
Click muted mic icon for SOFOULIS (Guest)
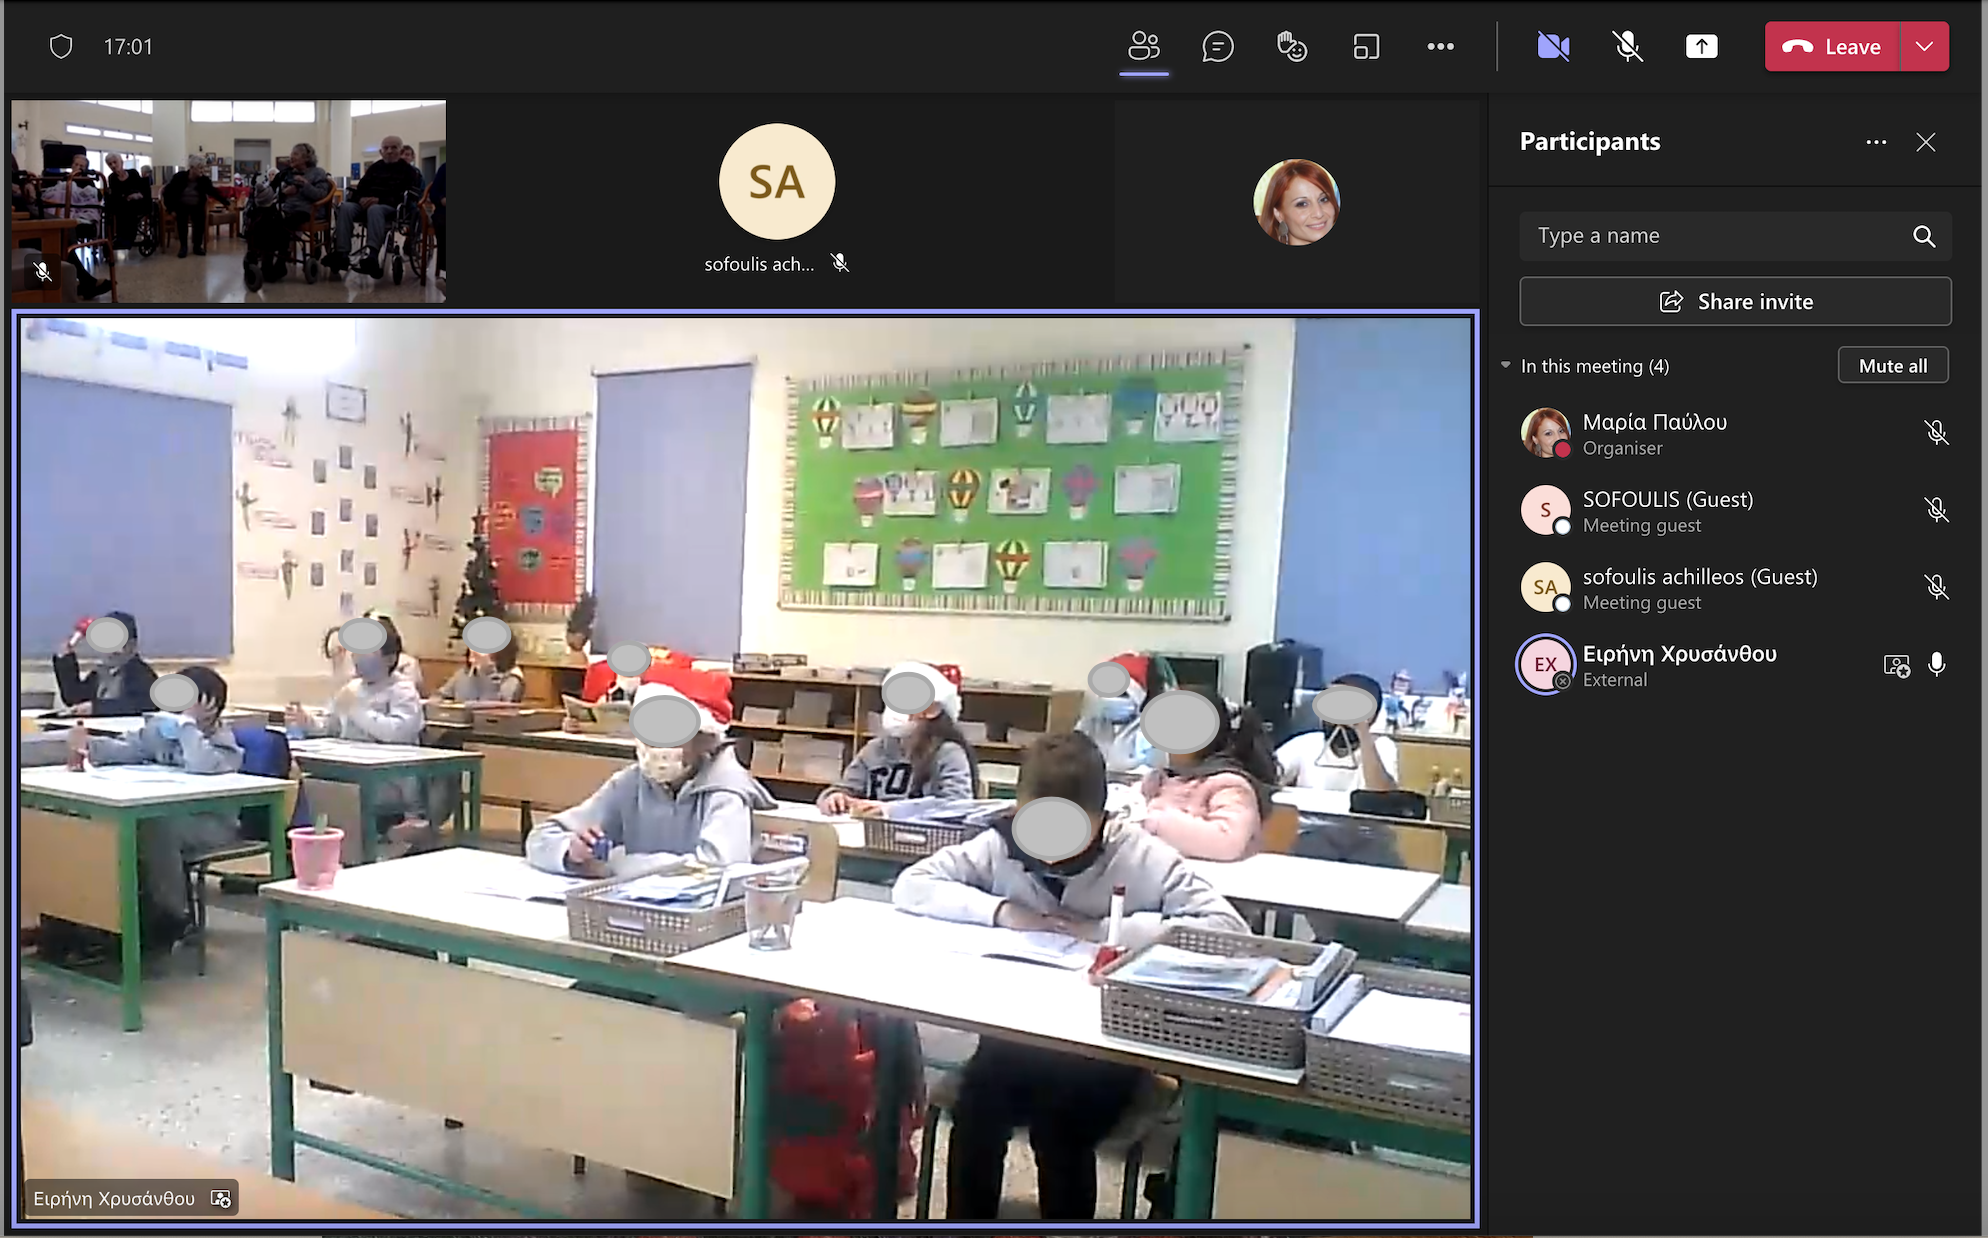coord(1936,509)
